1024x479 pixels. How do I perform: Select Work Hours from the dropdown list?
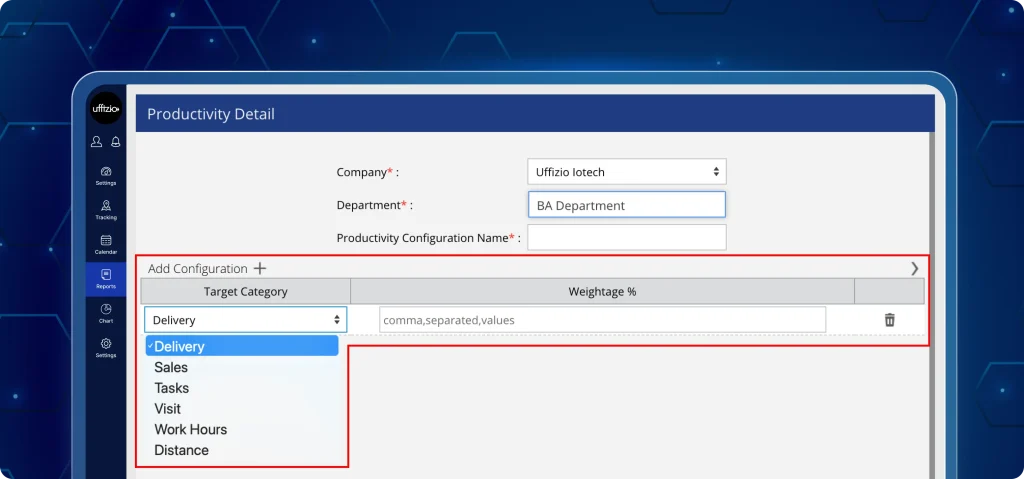pyautogui.click(x=190, y=429)
